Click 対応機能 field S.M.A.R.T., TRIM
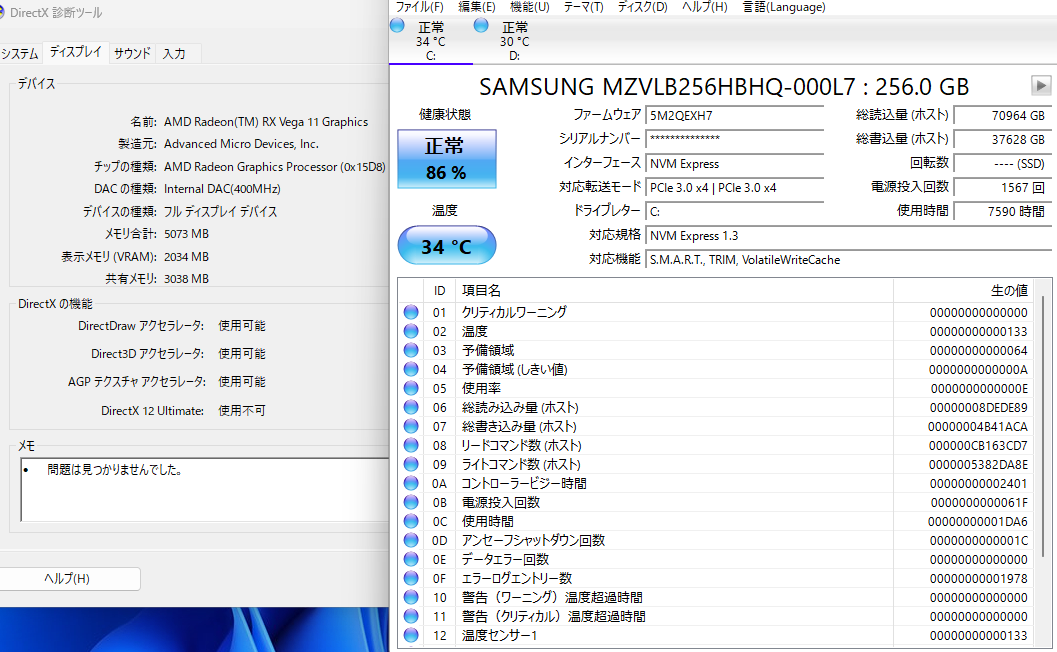1057x652 pixels. (x=848, y=260)
